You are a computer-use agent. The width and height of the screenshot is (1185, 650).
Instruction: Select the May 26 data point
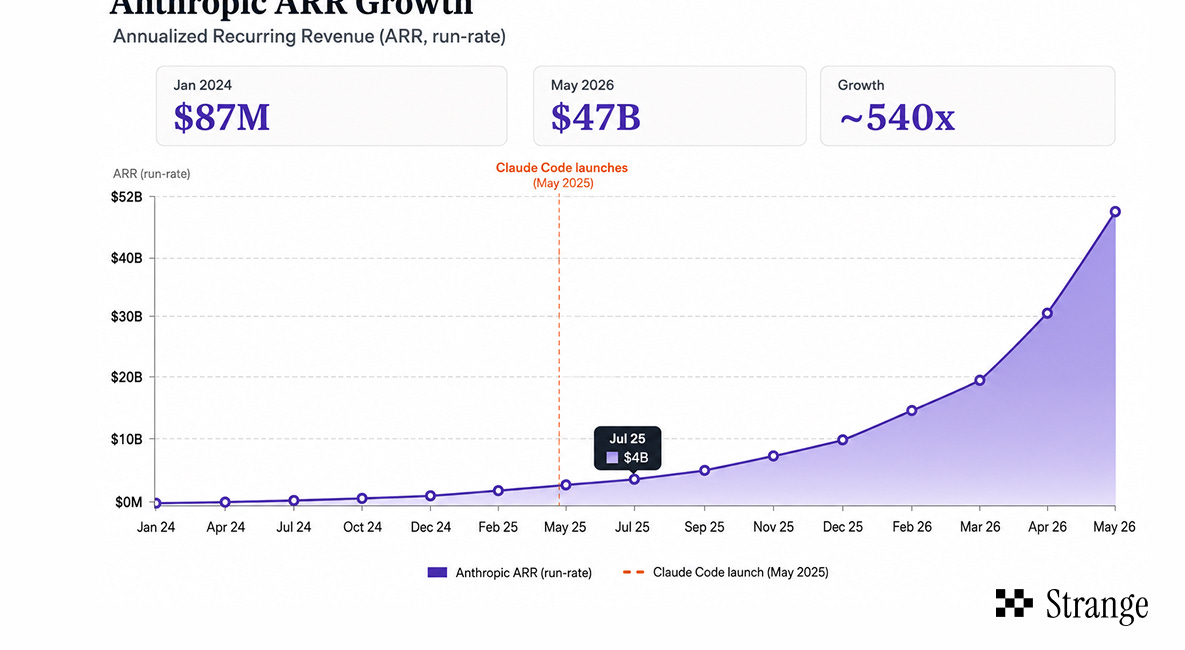1115,212
